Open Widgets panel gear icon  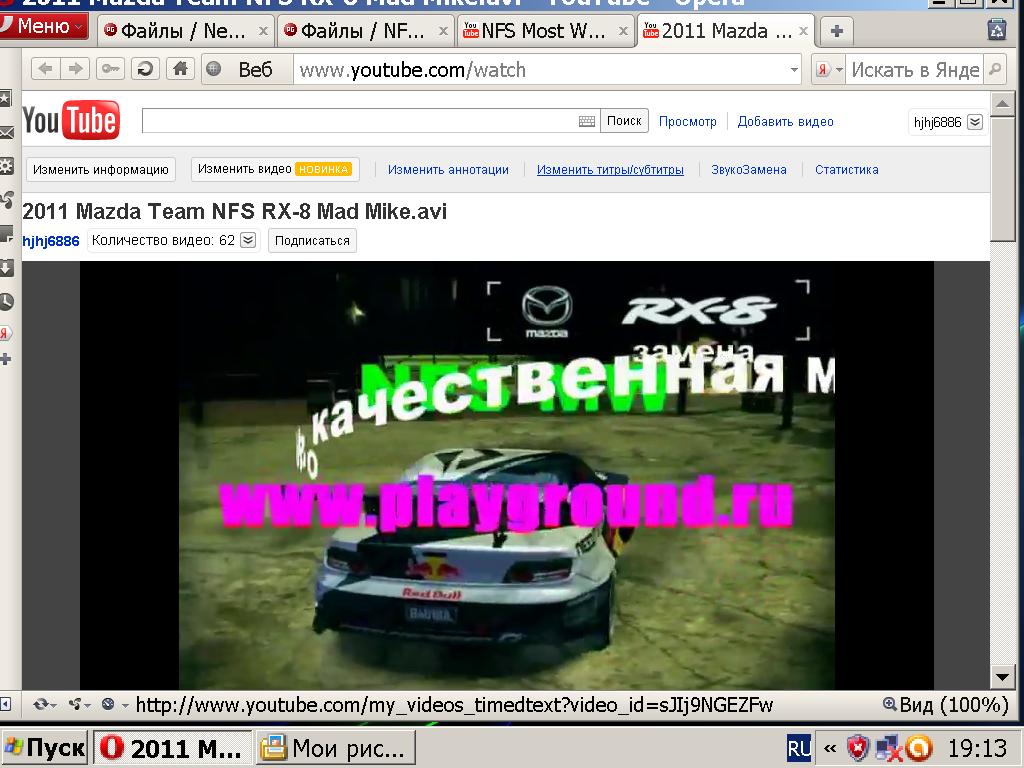6,166
